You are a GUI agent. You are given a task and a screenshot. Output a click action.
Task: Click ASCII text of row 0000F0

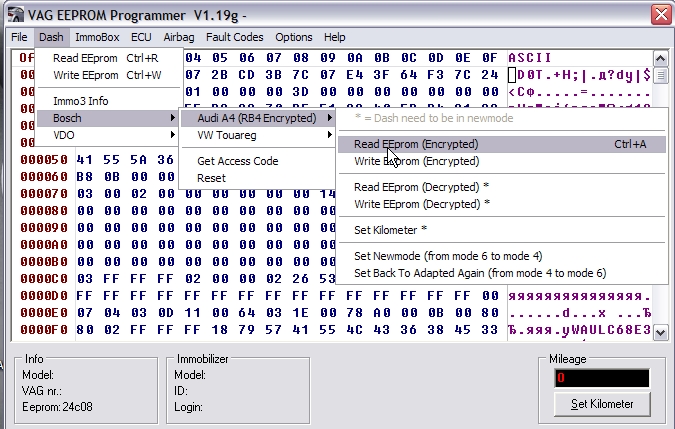[579, 330]
